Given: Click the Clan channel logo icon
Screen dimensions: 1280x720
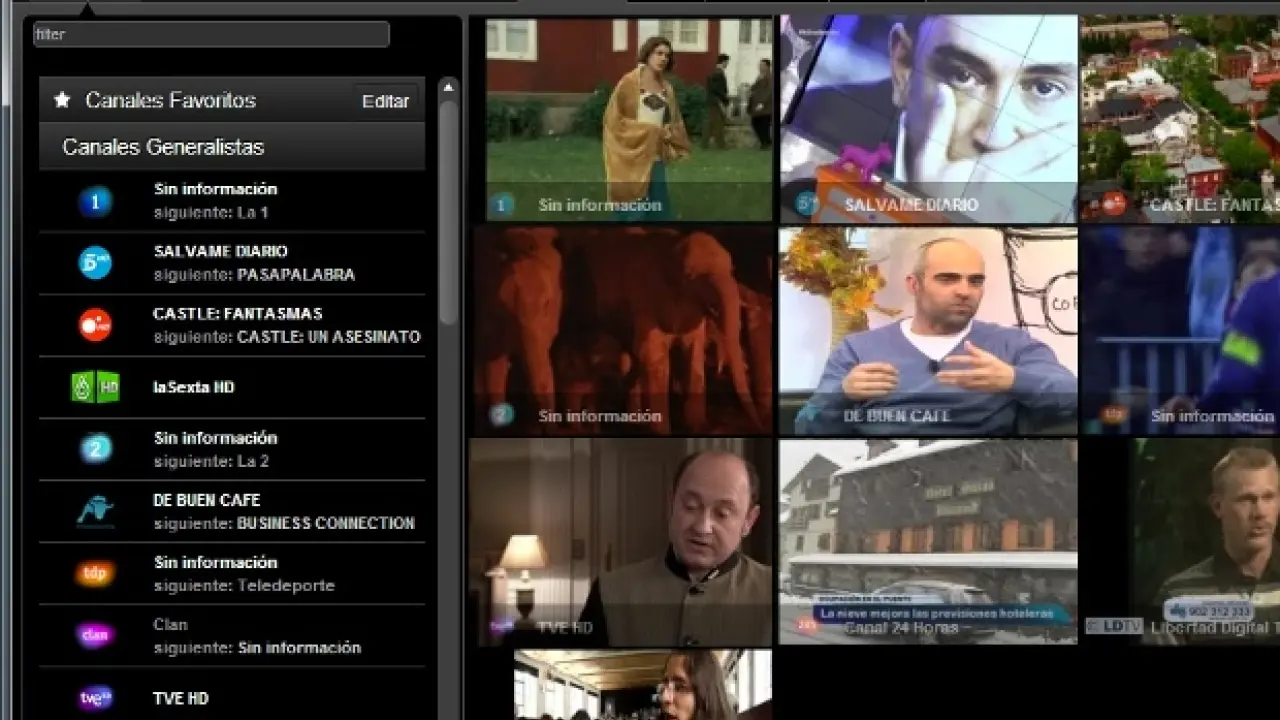Looking at the screenshot, I should 95,635.
